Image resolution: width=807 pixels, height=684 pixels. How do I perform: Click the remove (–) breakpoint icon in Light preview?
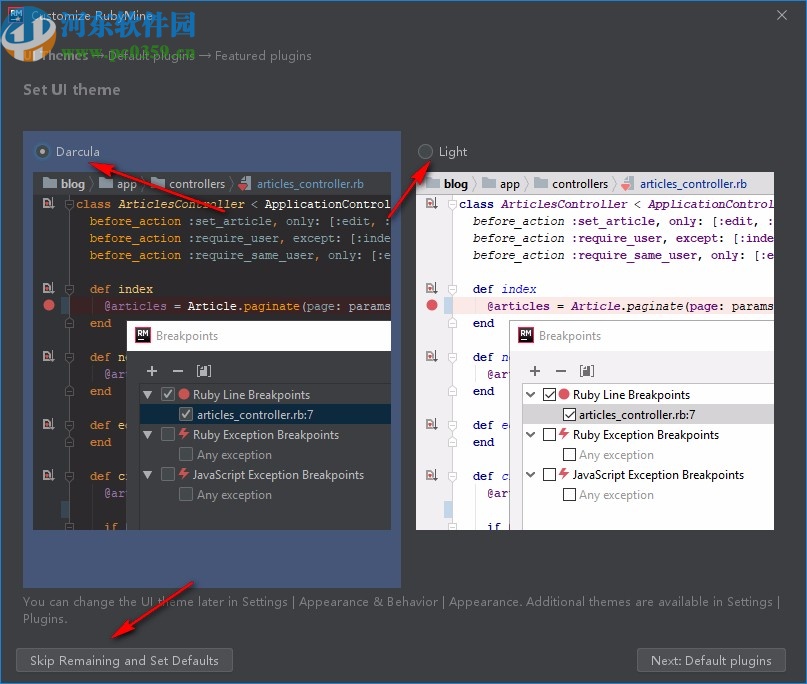click(561, 371)
